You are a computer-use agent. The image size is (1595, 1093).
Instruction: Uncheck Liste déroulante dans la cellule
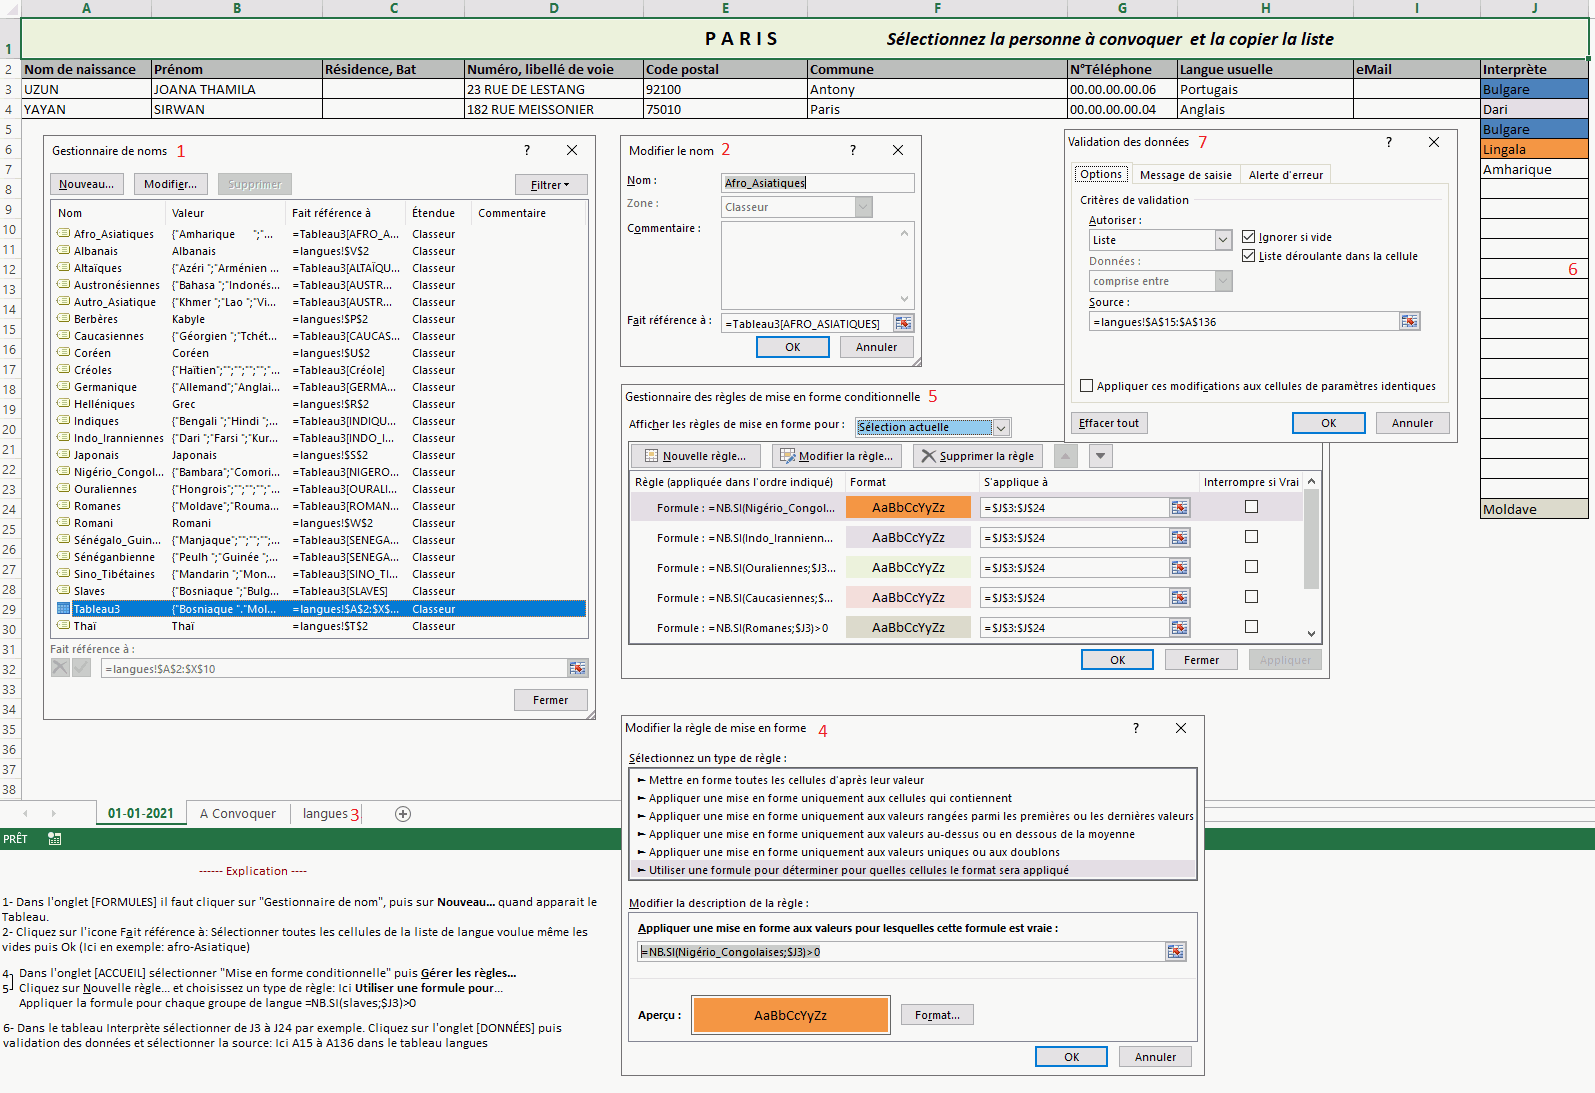coord(1248,256)
